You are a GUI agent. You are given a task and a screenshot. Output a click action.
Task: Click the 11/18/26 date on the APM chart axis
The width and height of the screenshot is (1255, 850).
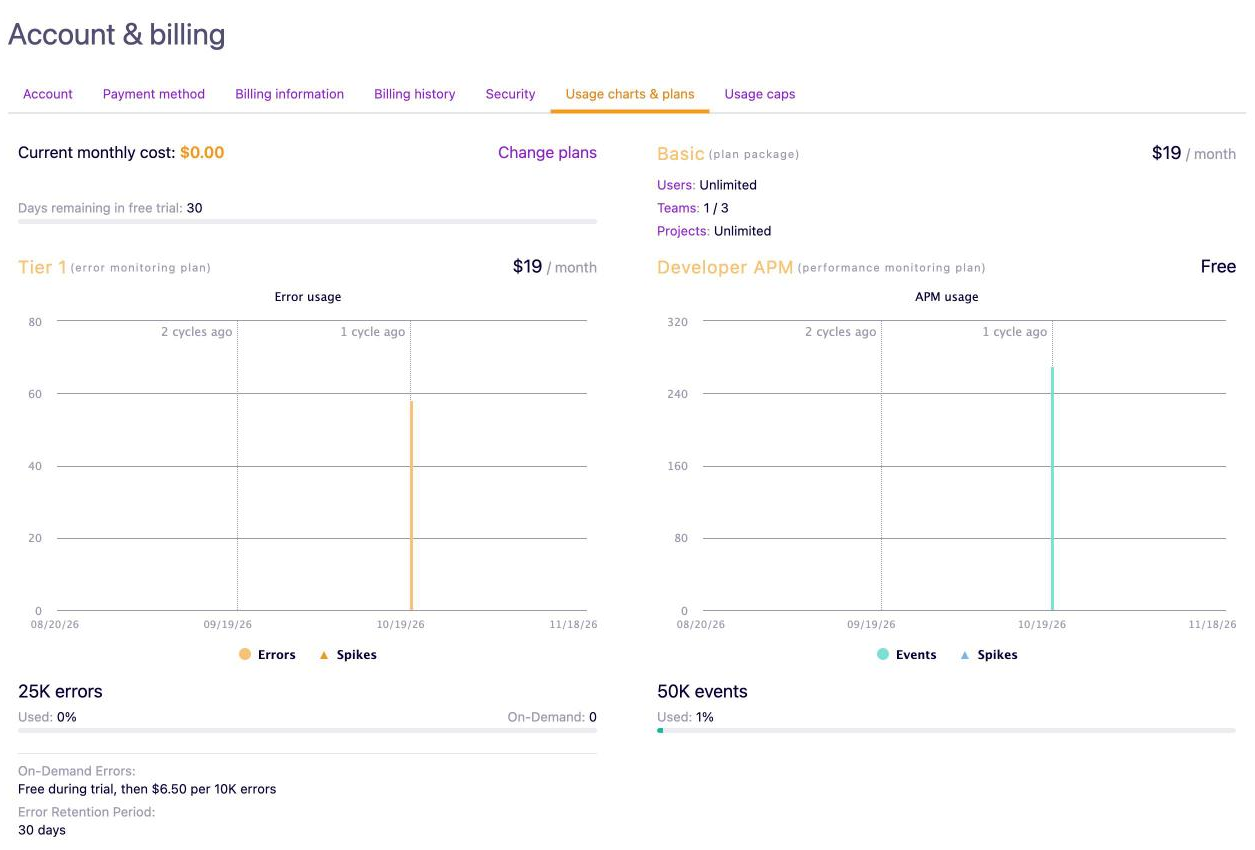click(x=1212, y=625)
